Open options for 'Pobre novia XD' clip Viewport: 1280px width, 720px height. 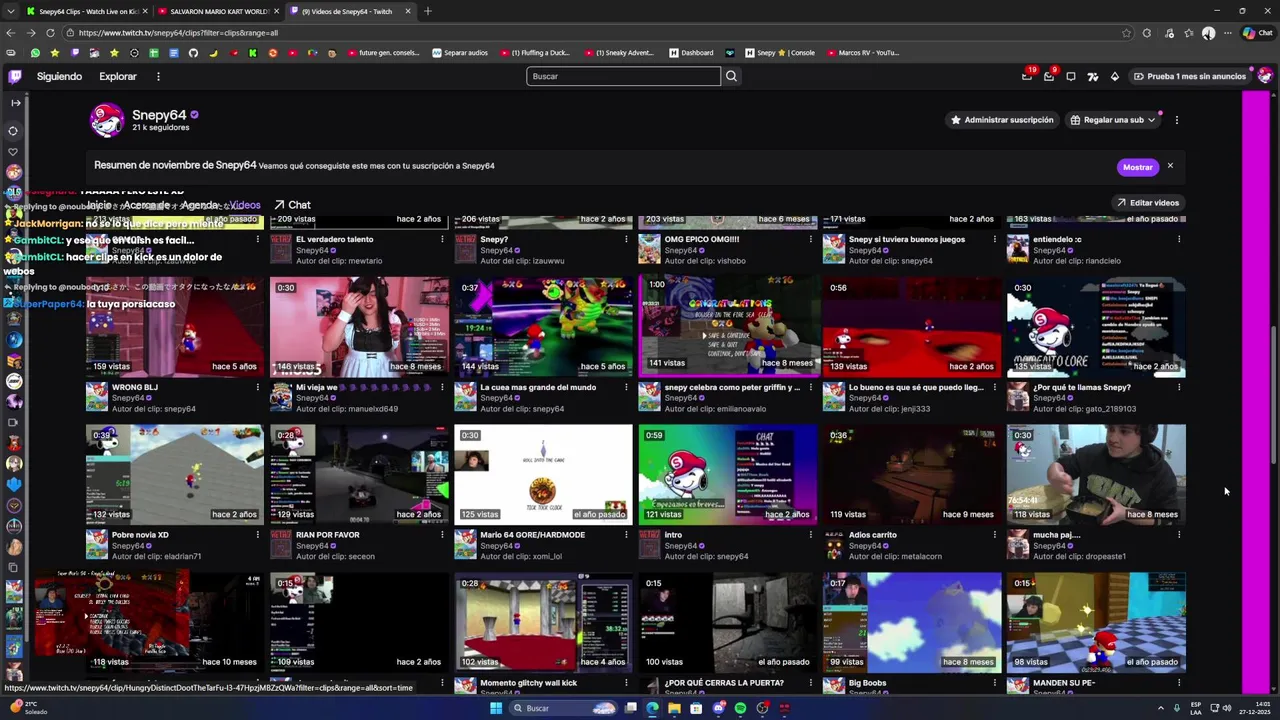click(258, 535)
